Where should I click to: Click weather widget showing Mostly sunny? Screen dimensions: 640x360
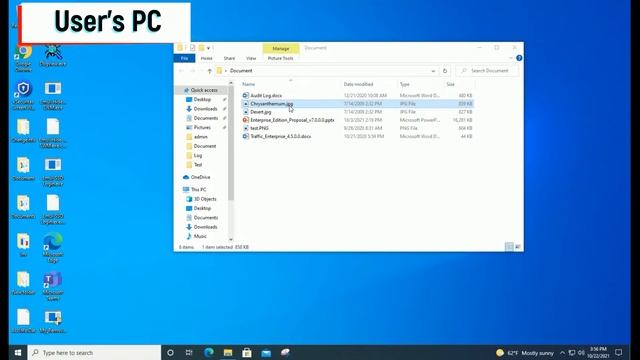(x=525, y=353)
